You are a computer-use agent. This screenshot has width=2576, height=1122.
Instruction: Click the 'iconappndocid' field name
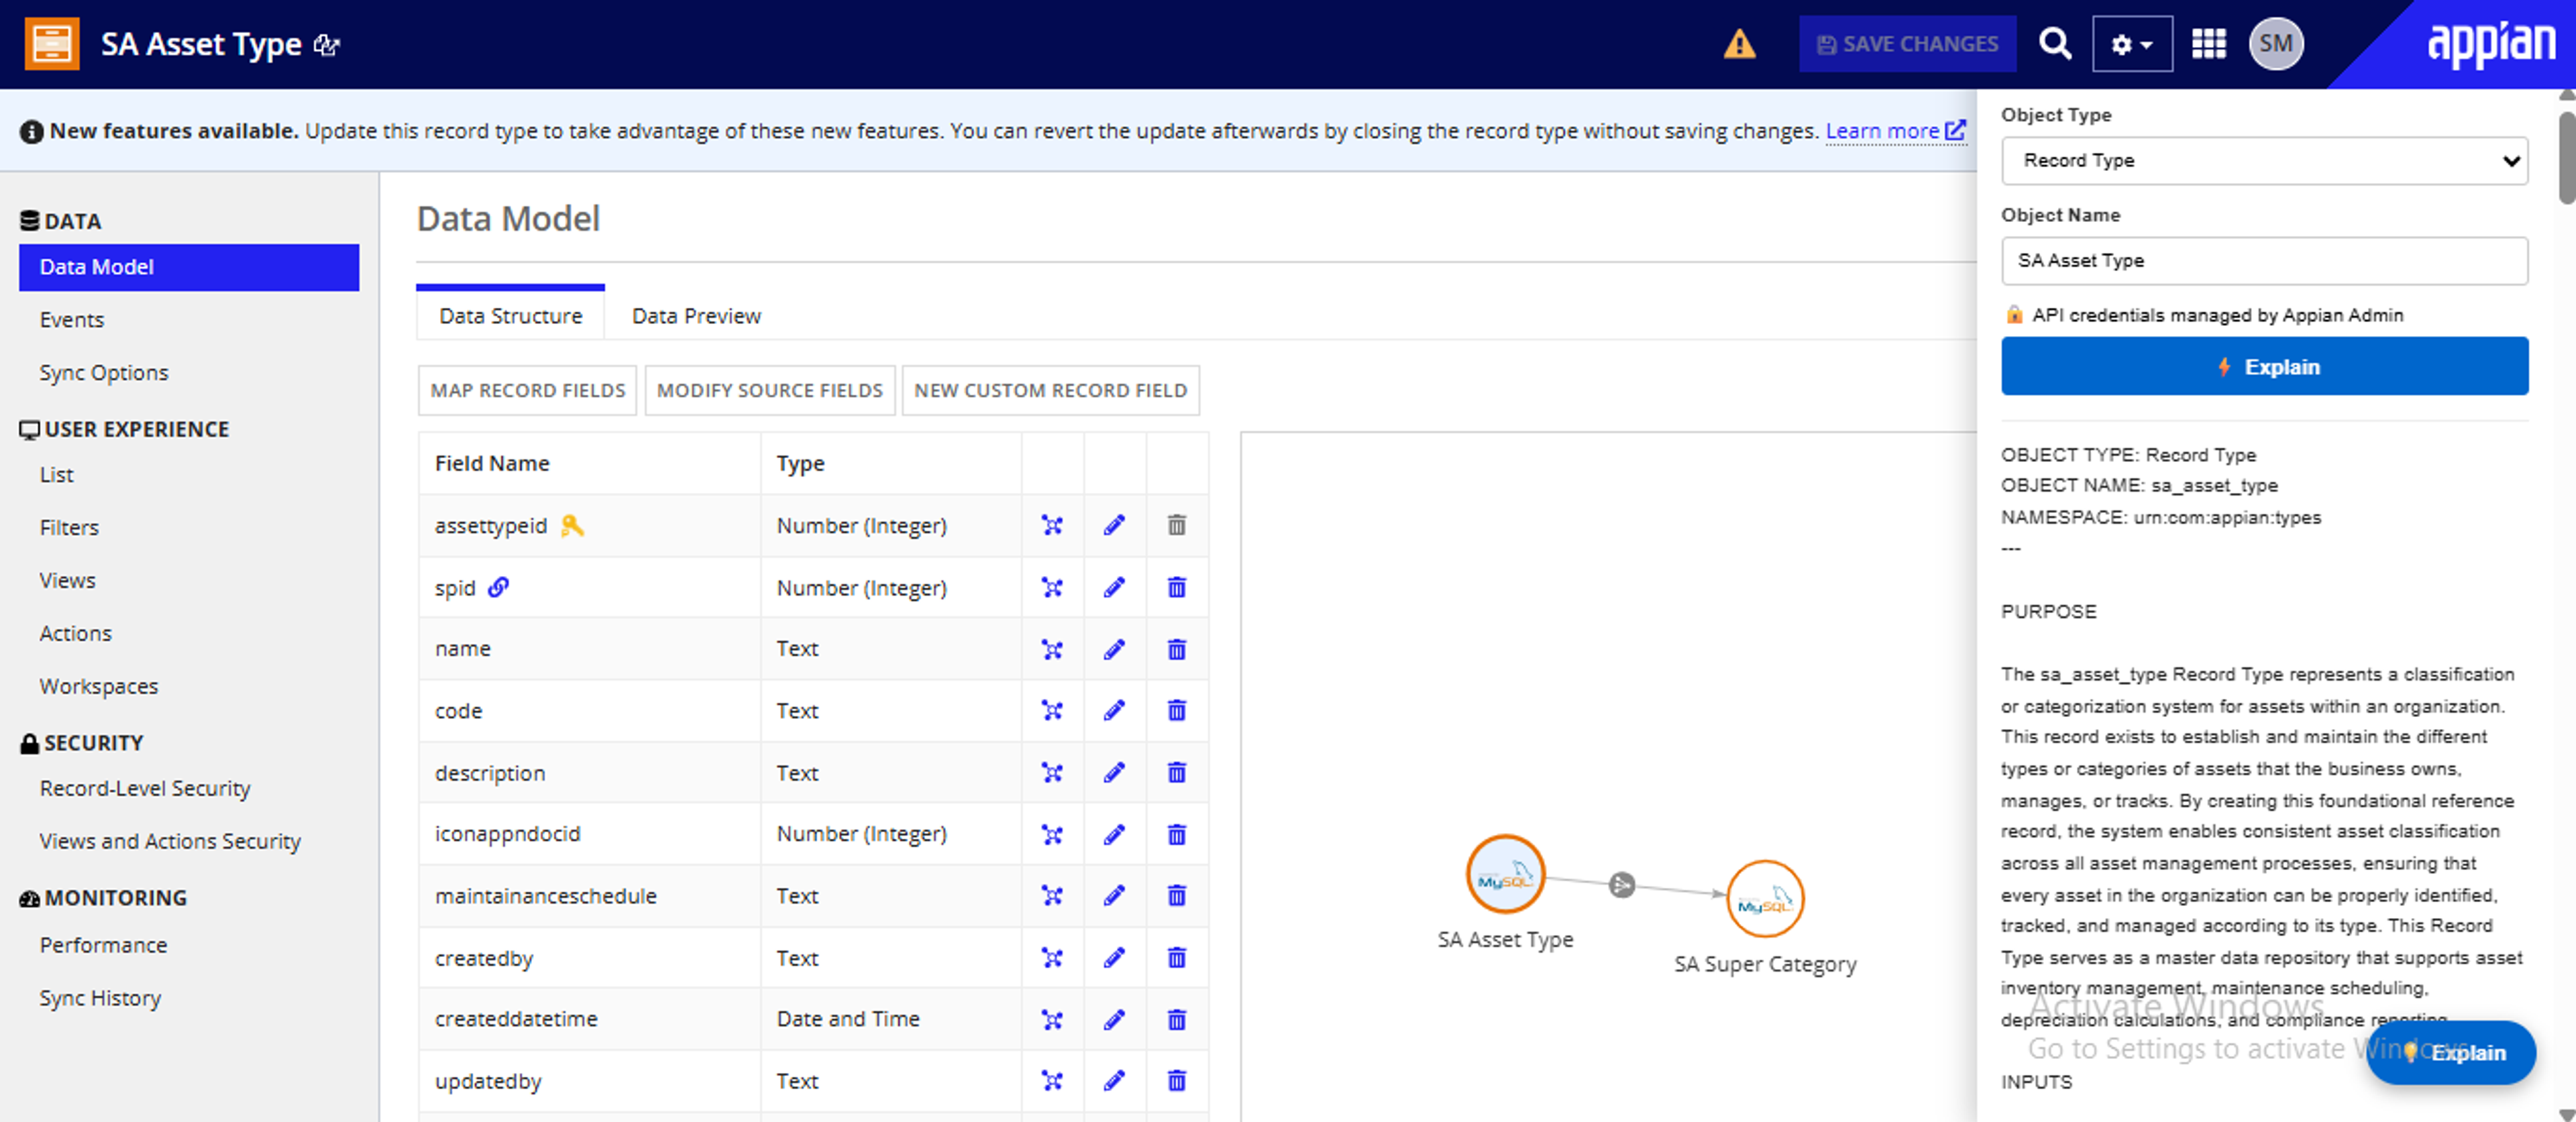click(507, 834)
